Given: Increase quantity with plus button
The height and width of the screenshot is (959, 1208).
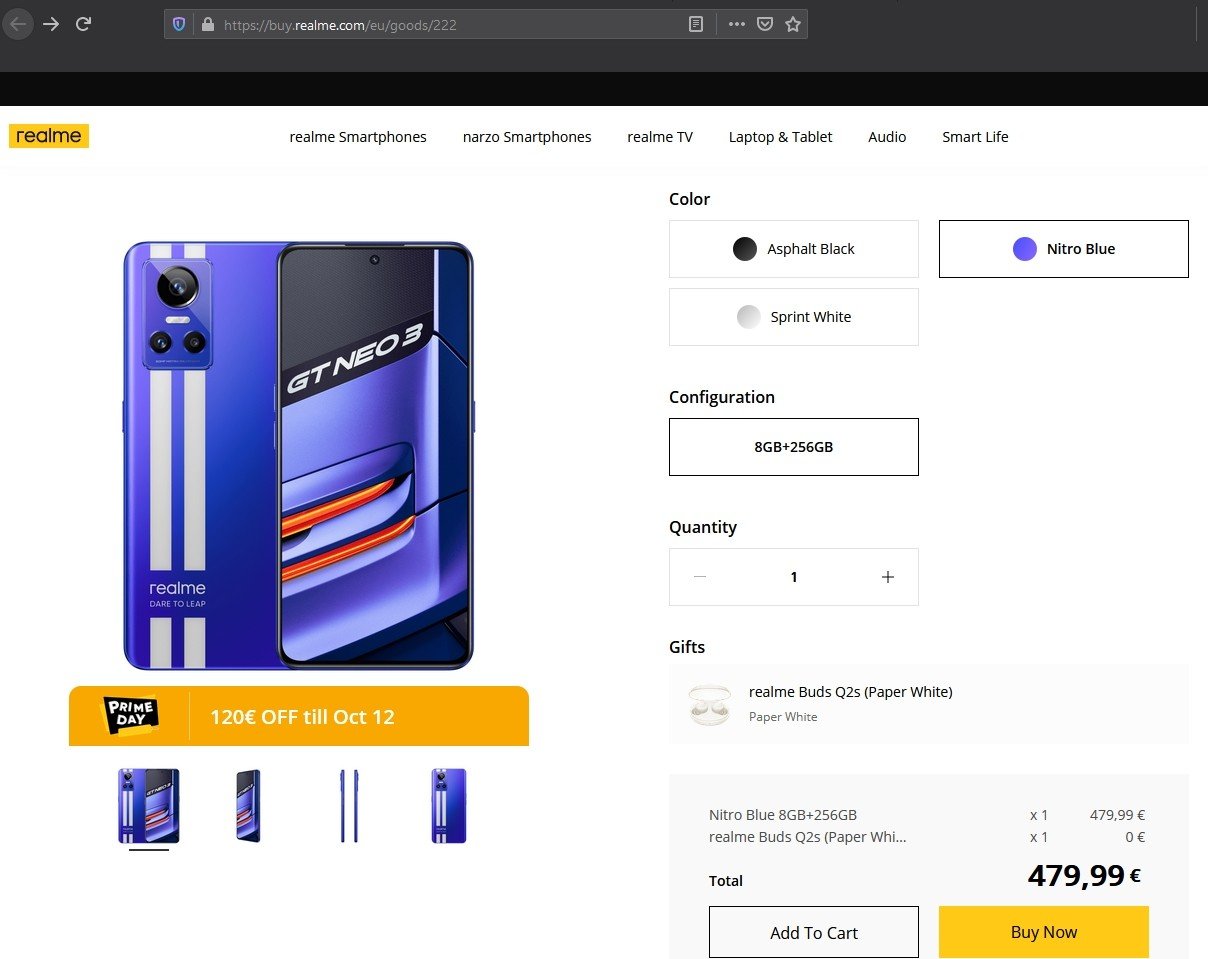Looking at the screenshot, I should 887,577.
